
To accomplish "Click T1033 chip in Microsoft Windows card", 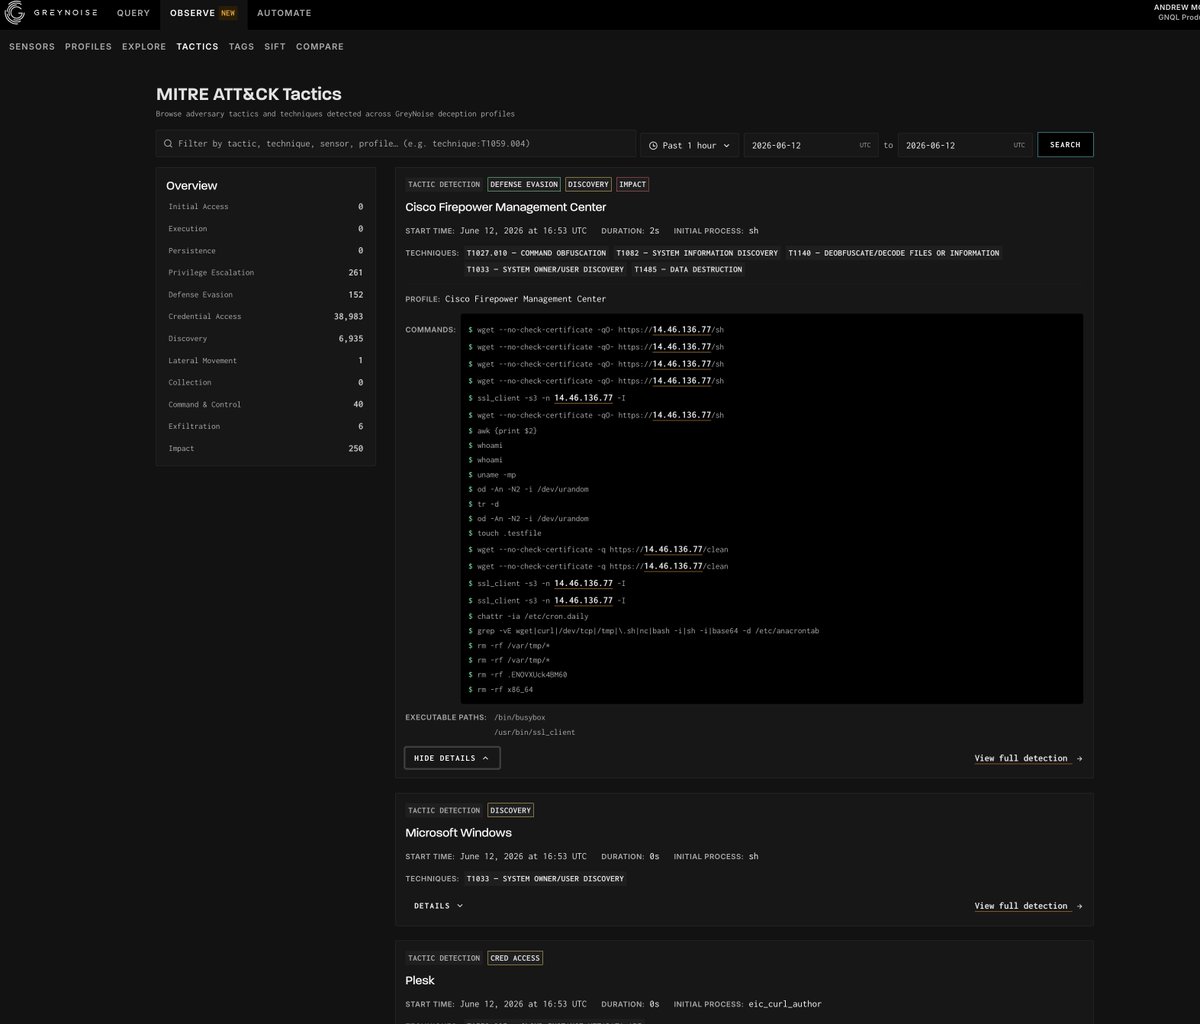I will point(545,879).
